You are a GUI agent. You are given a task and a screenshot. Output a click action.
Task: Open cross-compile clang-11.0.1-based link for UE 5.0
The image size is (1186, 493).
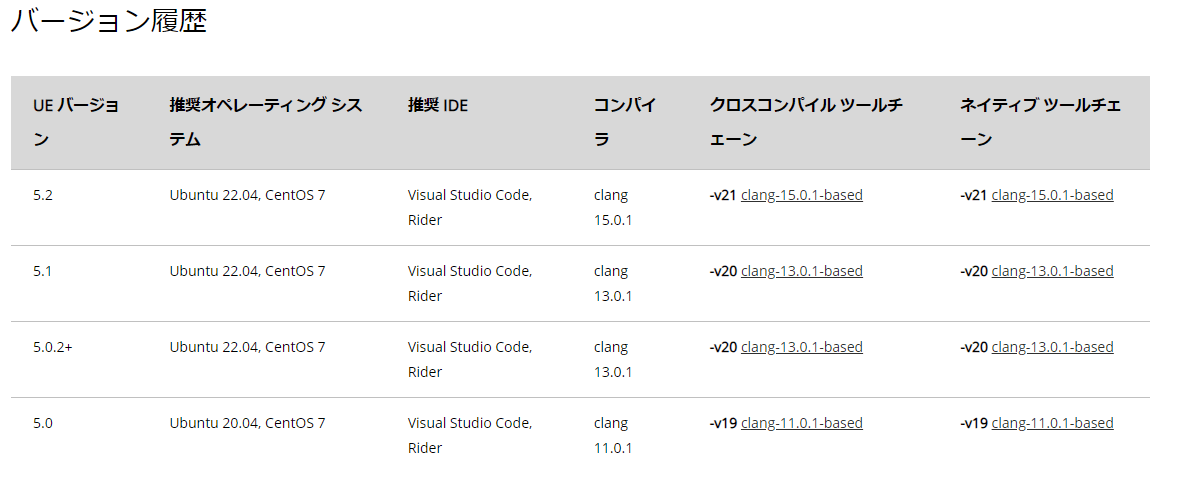pos(802,423)
